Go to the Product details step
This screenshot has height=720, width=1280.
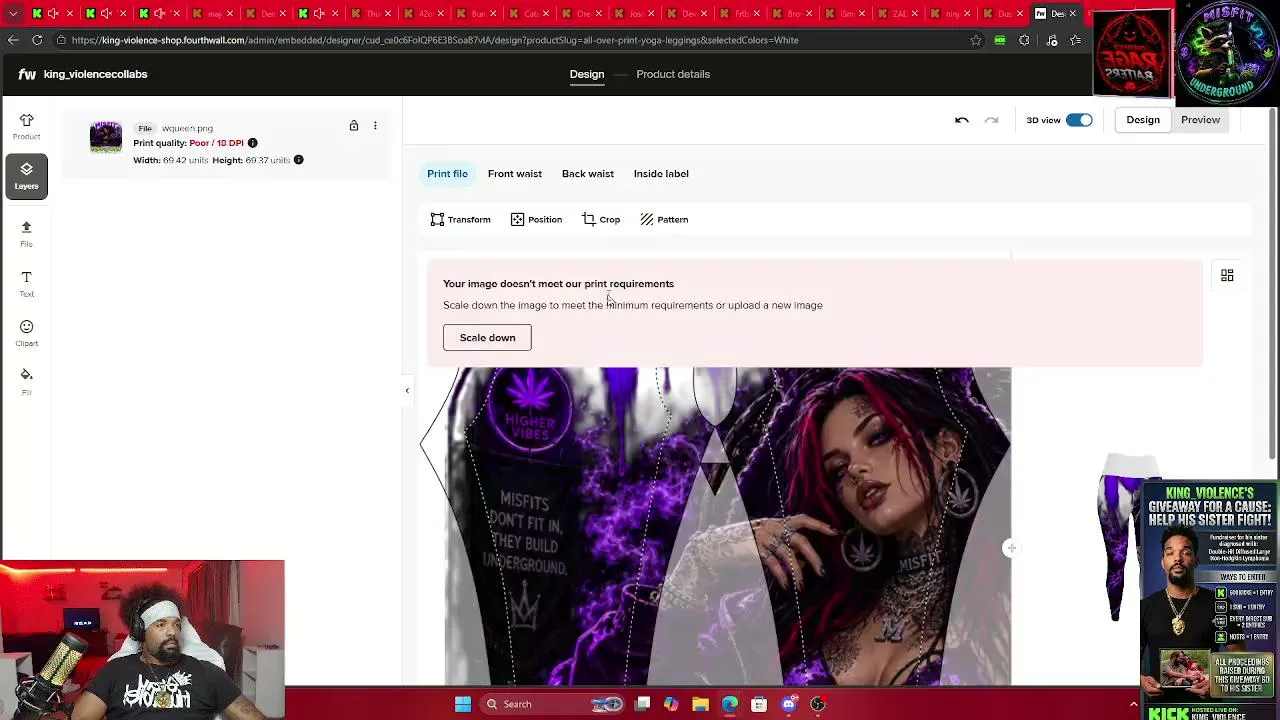point(673,74)
